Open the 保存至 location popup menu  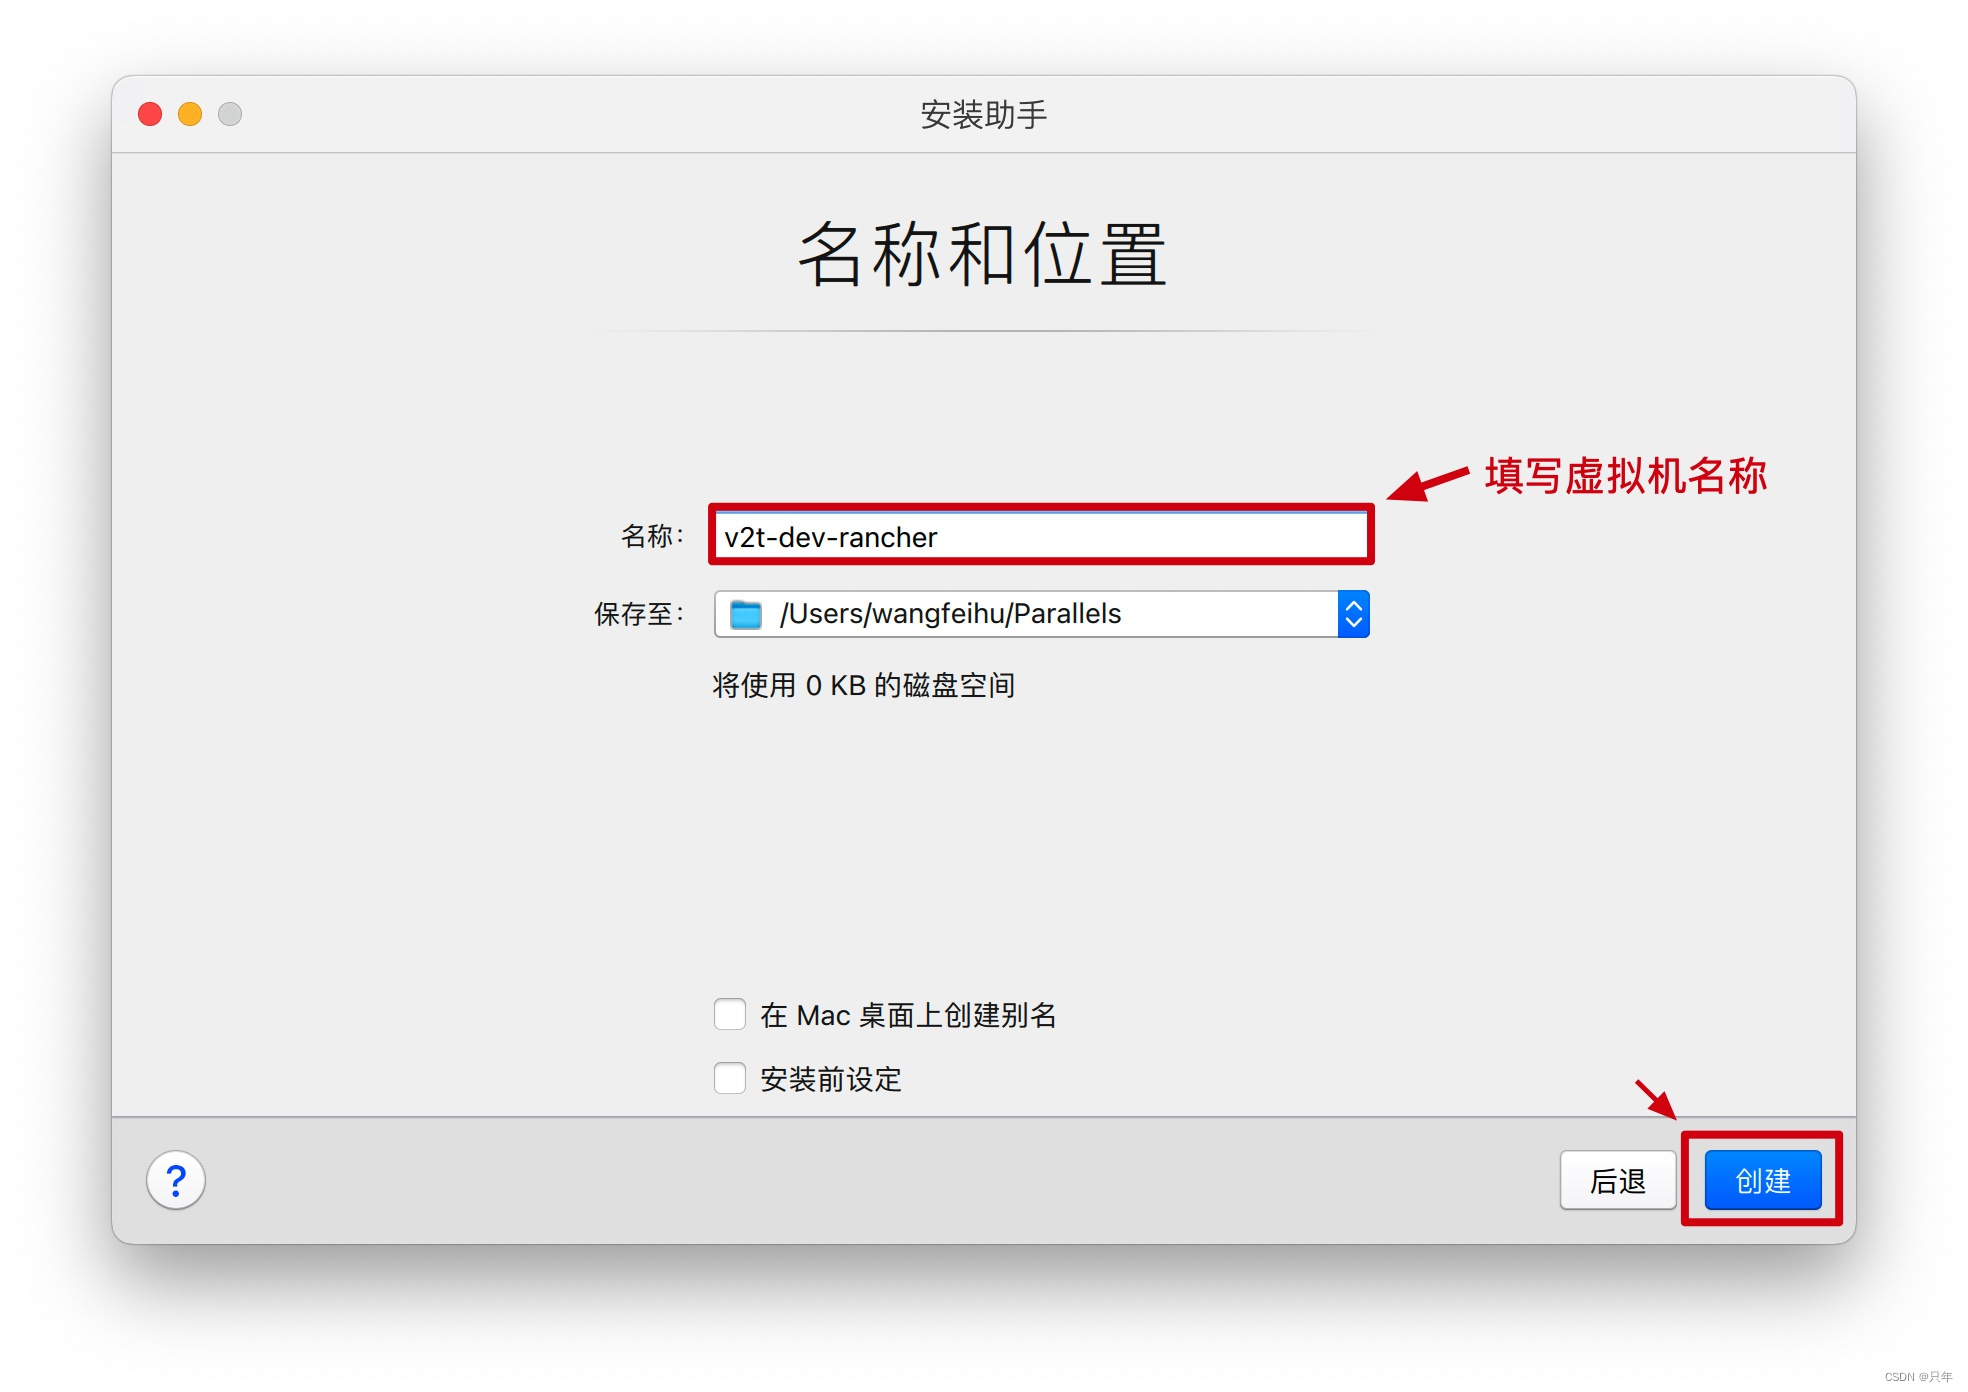1040,614
